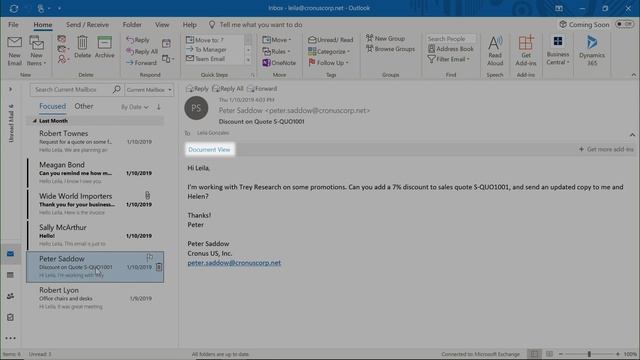Click Browse Groups

[390, 49]
